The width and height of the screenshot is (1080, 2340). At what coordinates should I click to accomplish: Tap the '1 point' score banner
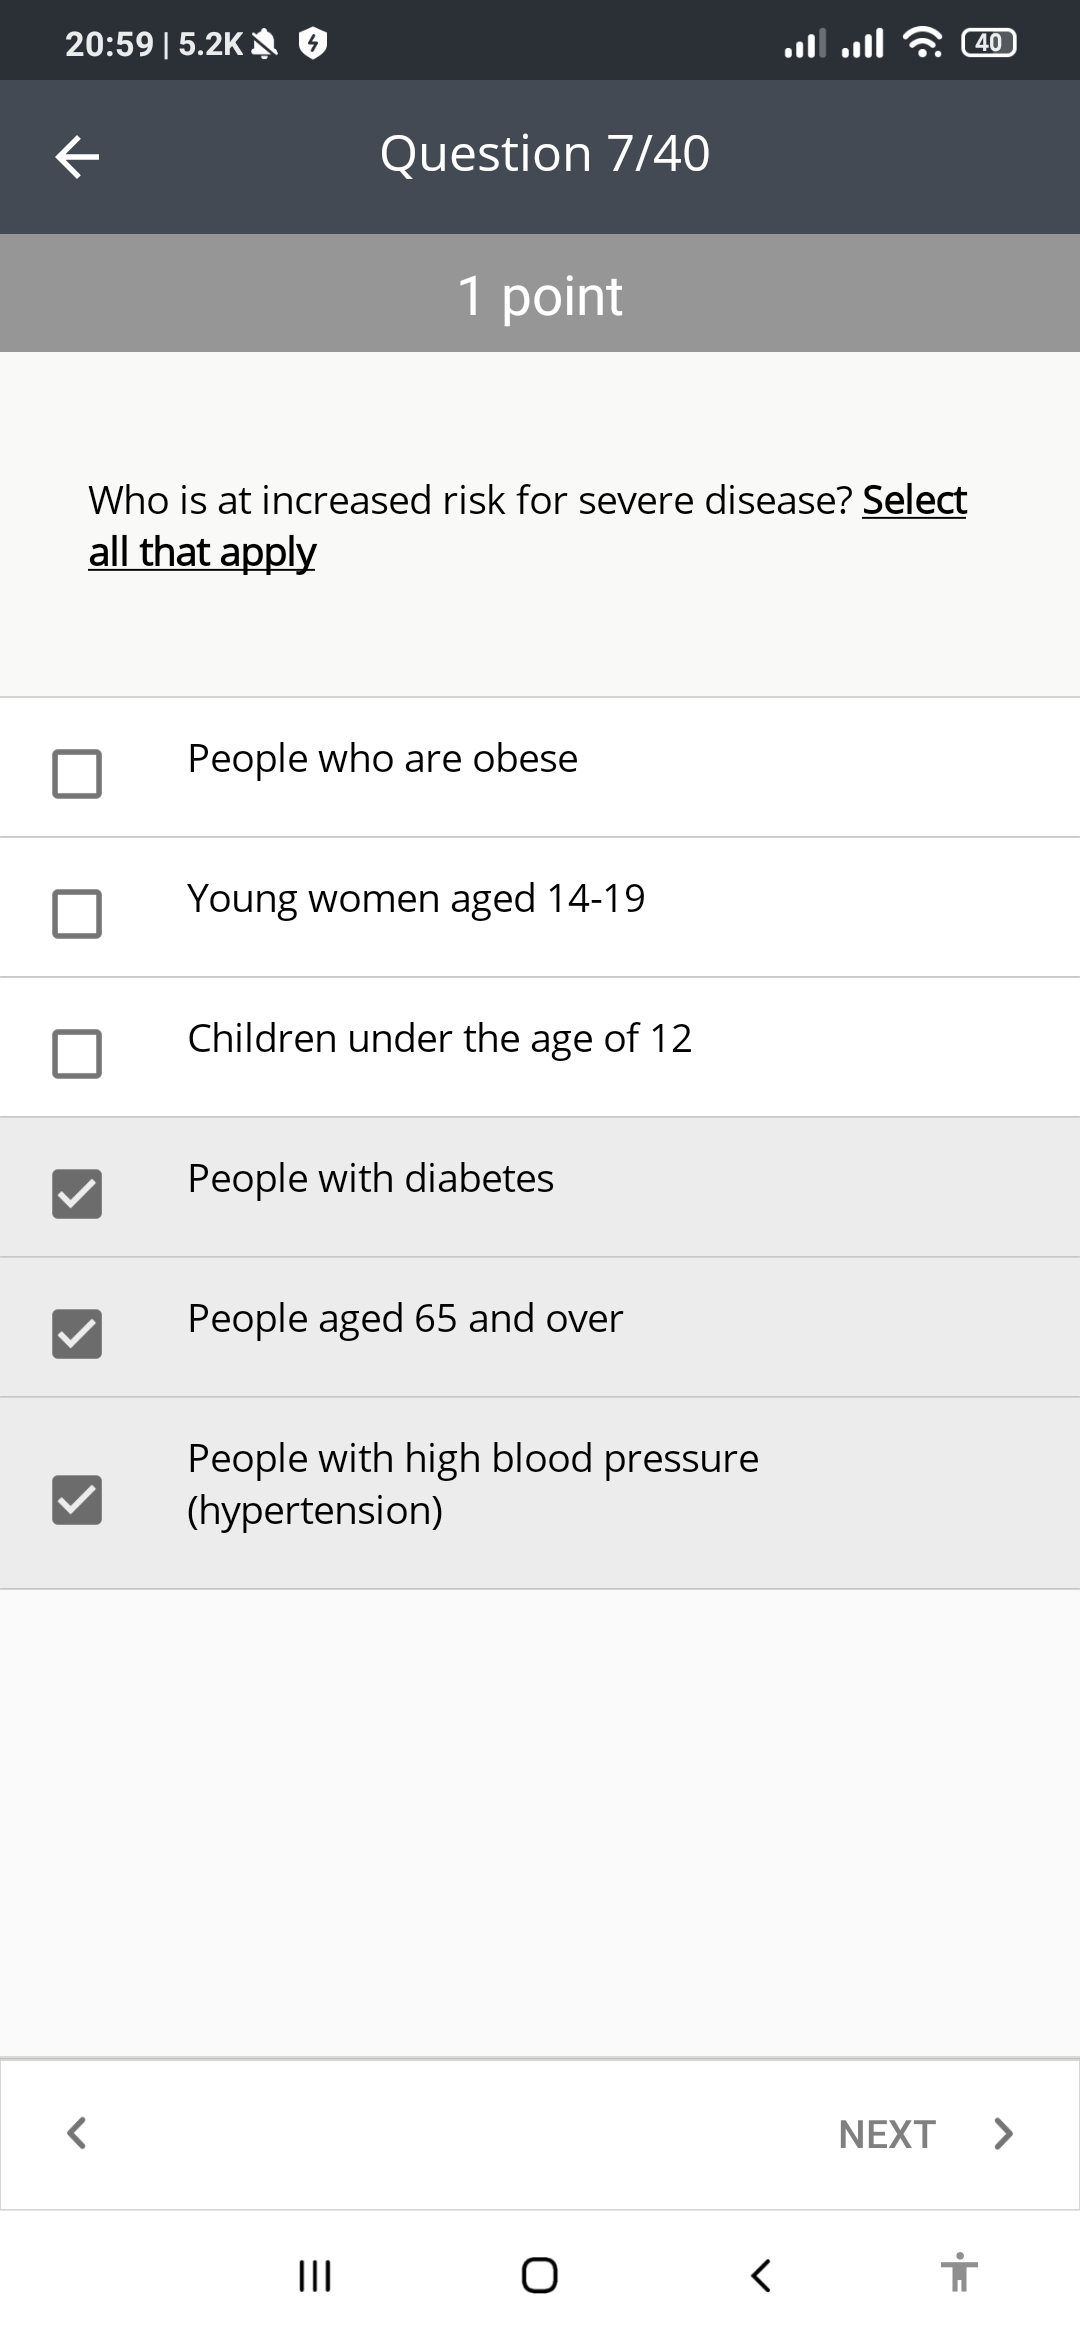click(x=540, y=295)
